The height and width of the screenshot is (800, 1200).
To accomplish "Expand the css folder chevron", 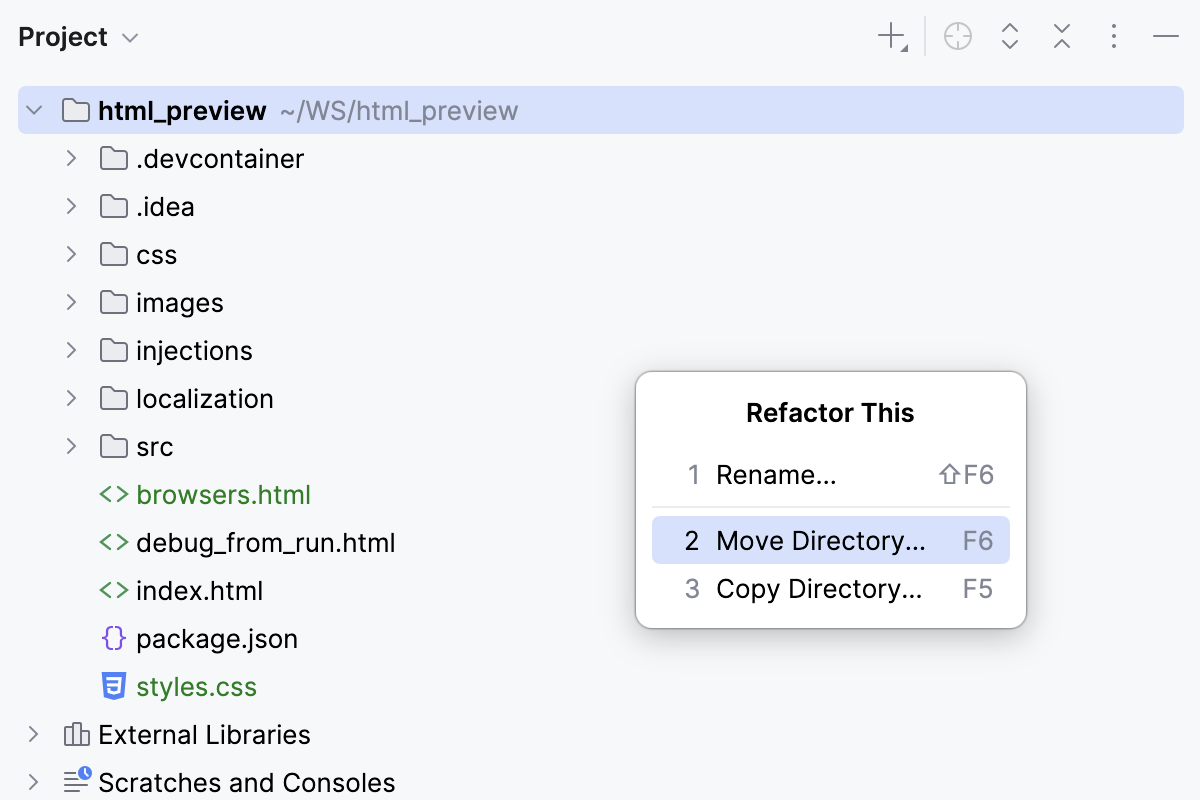I will (71, 254).
